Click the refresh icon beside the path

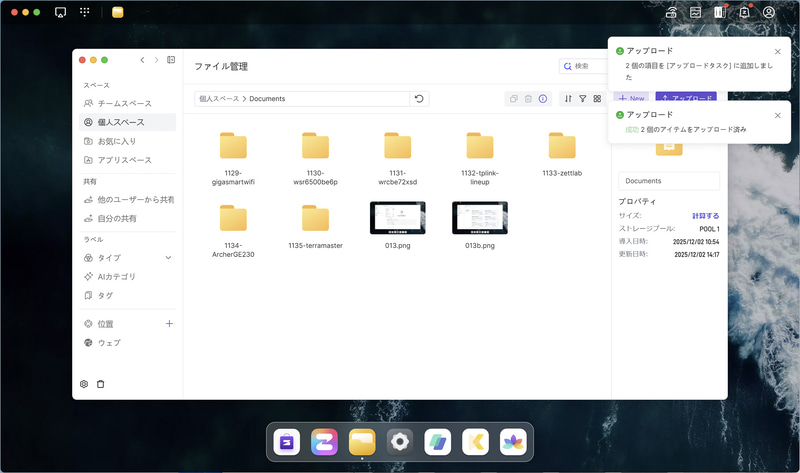coord(419,99)
